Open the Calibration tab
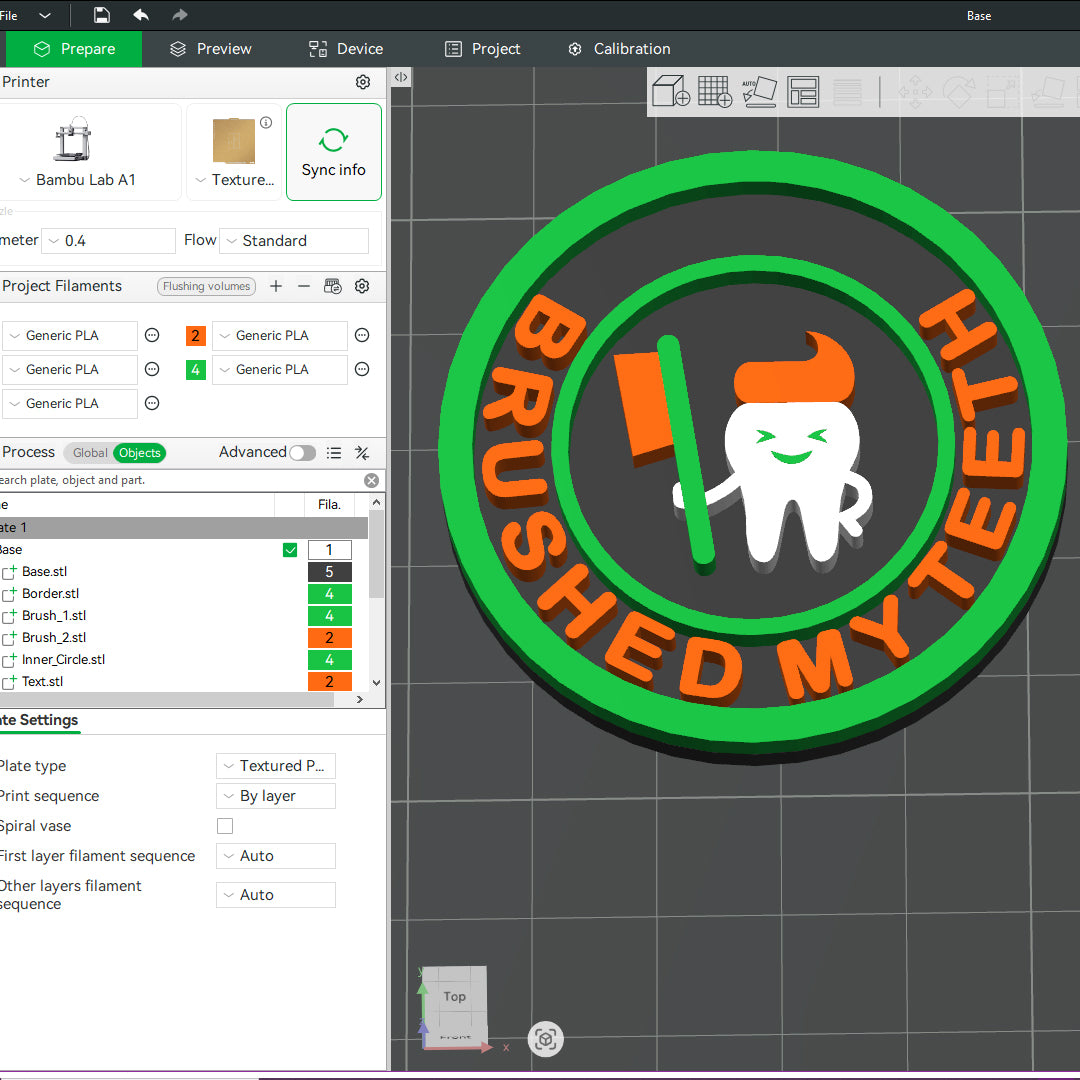1080x1080 pixels. 618,49
